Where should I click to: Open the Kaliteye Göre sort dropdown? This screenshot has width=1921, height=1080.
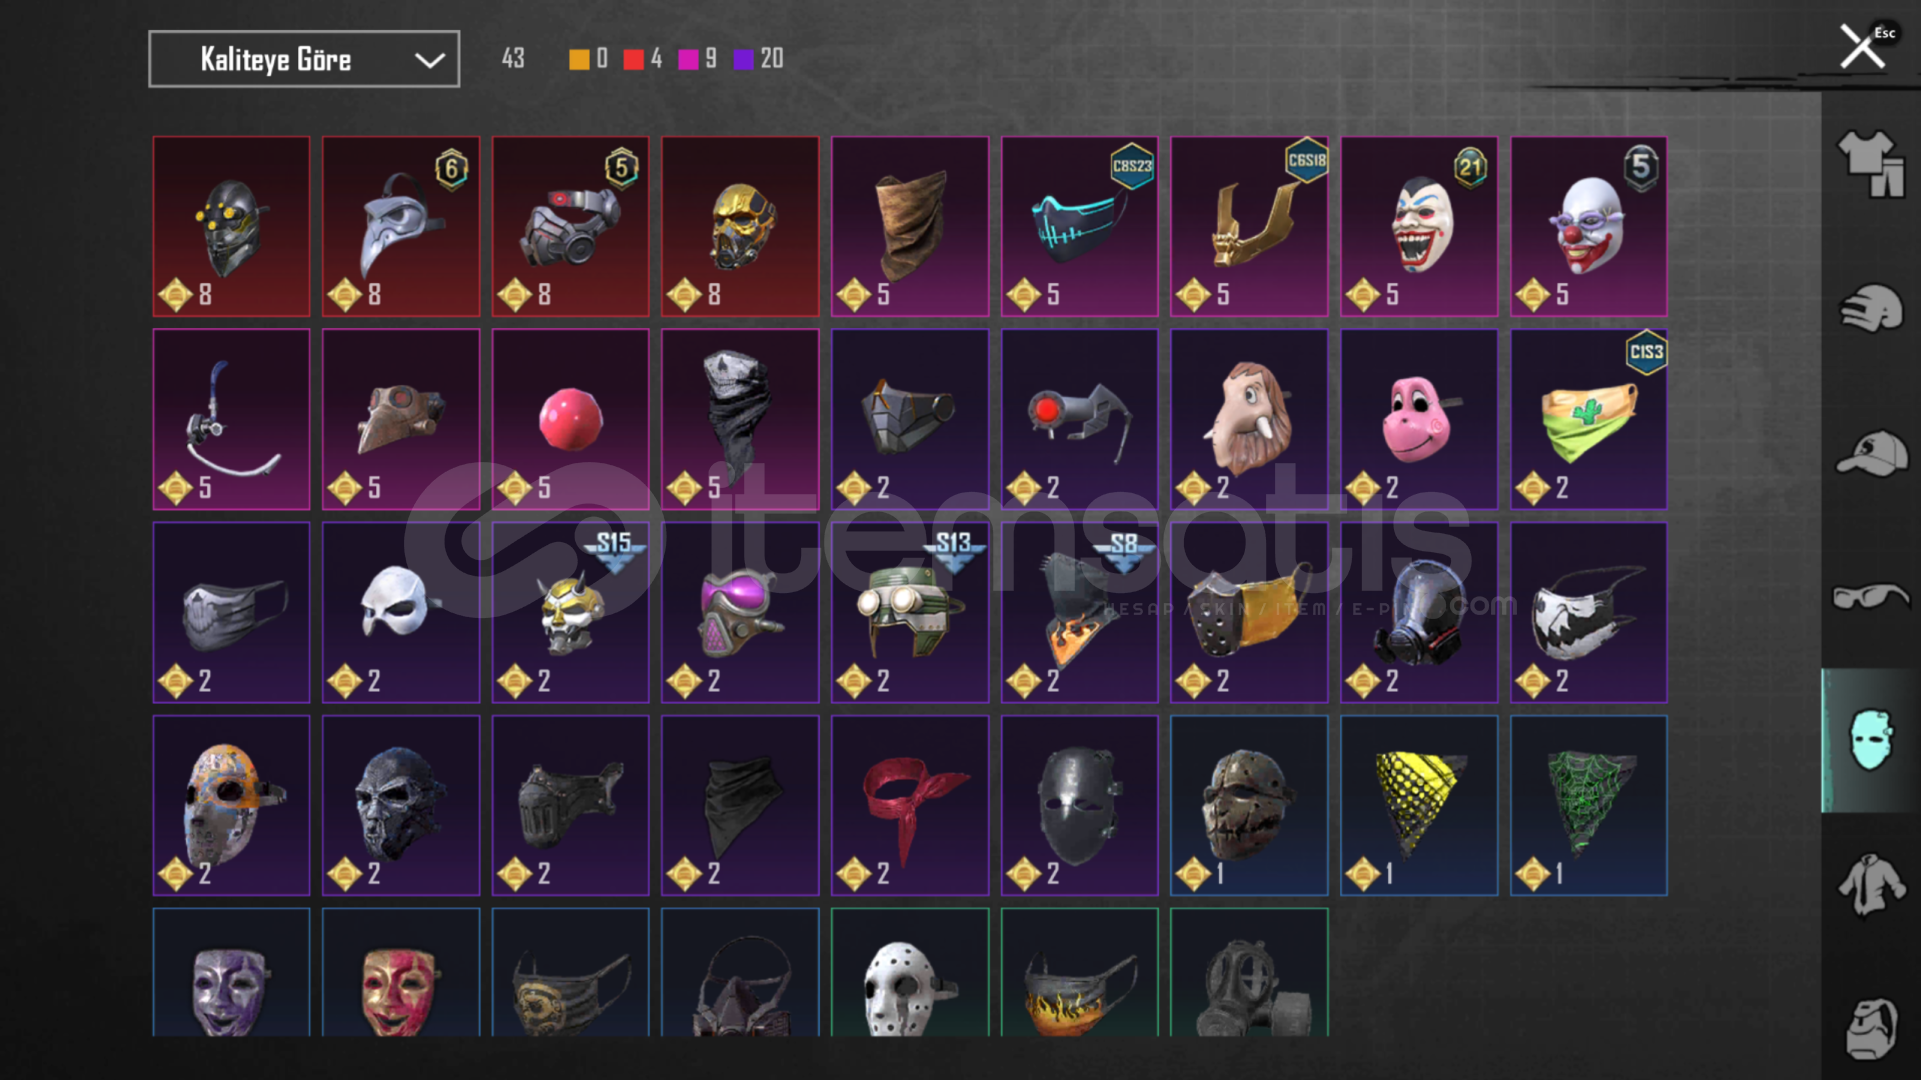pos(304,59)
